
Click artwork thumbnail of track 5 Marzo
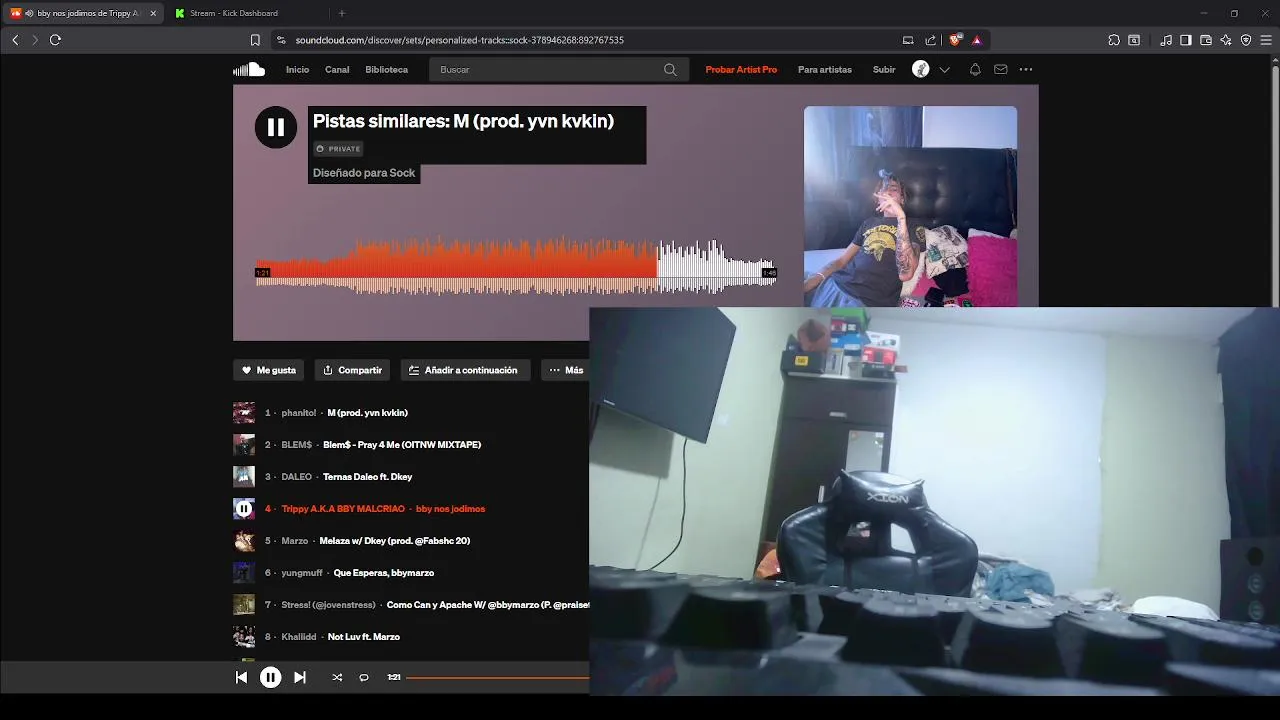(244, 540)
